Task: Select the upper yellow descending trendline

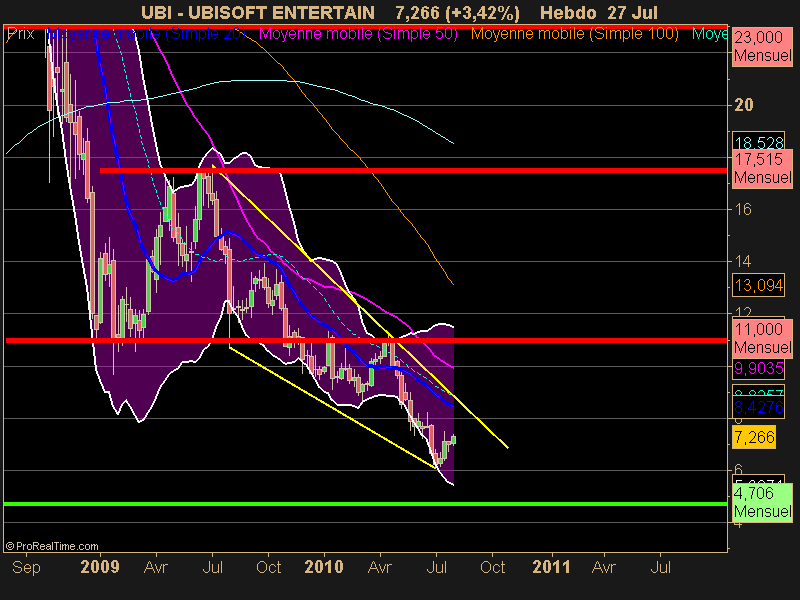Action: (360, 306)
